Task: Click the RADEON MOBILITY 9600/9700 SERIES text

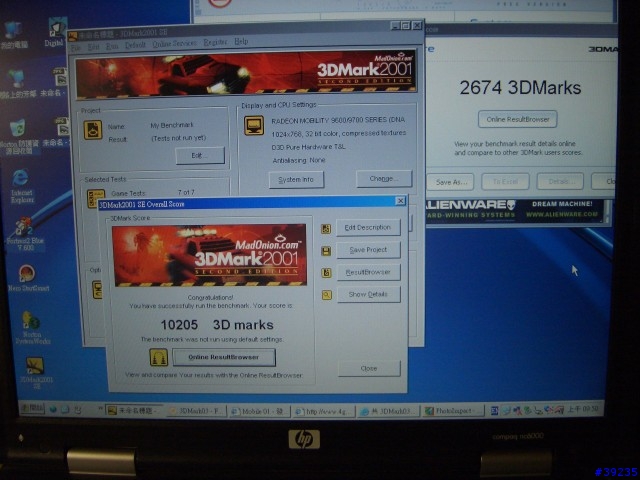Action: click(338, 120)
